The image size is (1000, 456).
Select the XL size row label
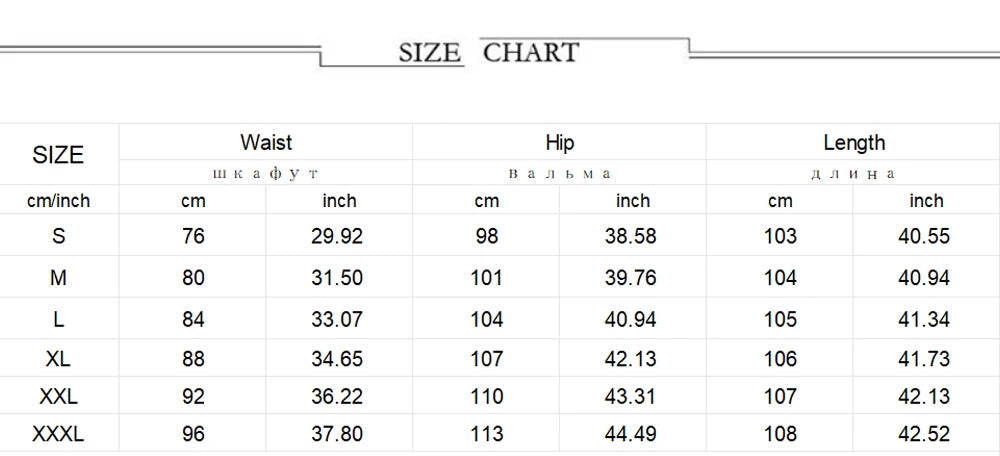[x=58, y=359]
